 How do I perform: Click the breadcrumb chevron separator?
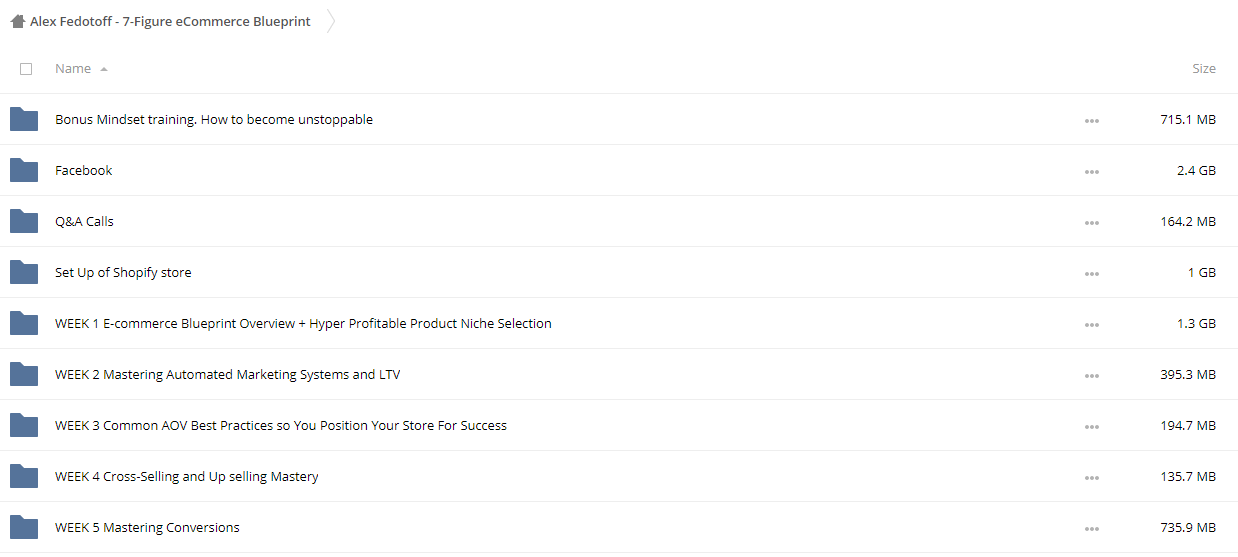[x=331, y=21]
